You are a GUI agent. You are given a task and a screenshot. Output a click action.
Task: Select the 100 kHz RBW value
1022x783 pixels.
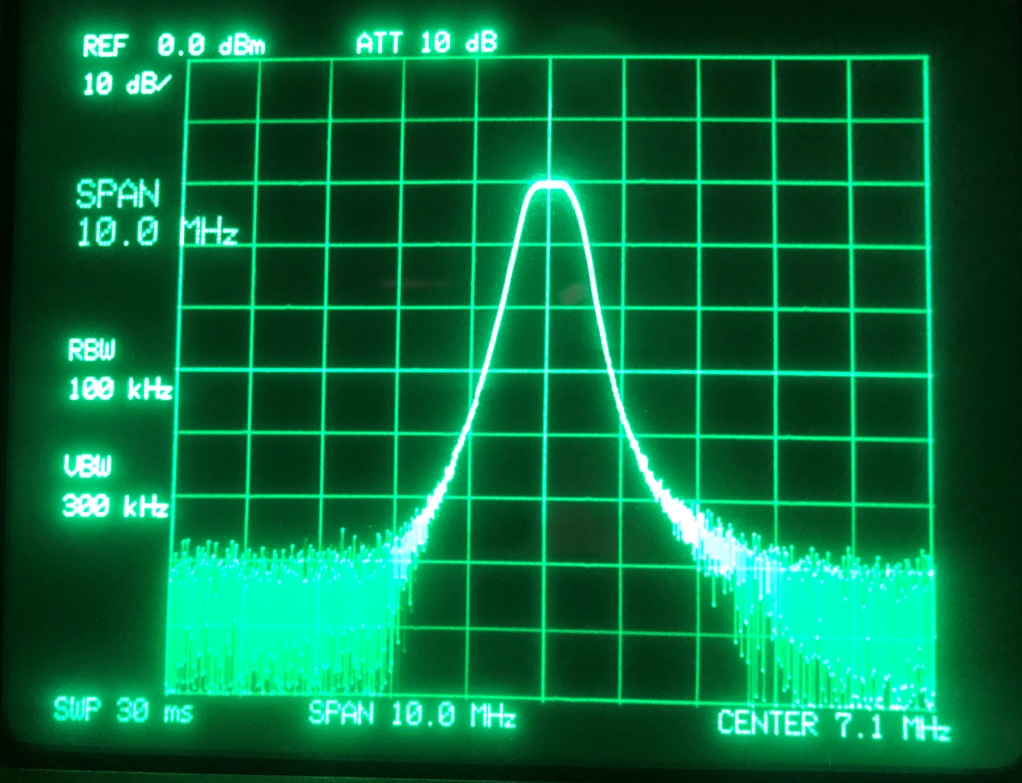(x=120, y=389)
